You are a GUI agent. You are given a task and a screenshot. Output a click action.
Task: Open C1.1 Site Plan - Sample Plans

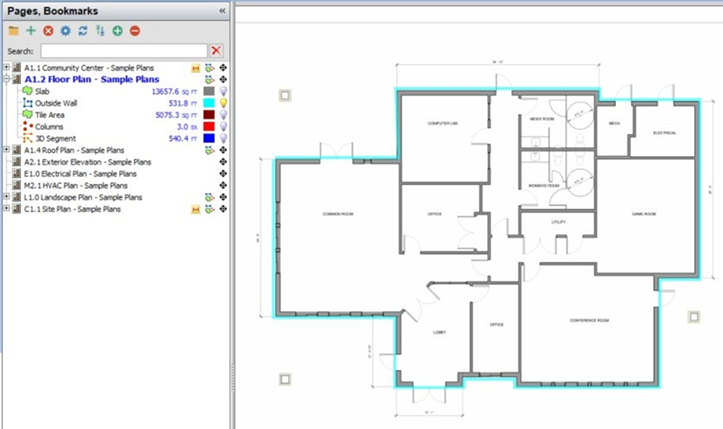click(72, 209)
